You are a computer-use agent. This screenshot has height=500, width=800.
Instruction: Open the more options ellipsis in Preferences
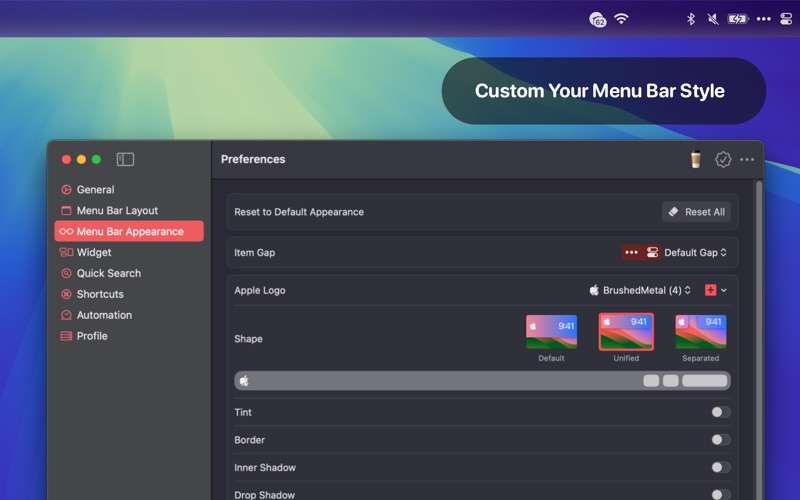pos(746,159)
